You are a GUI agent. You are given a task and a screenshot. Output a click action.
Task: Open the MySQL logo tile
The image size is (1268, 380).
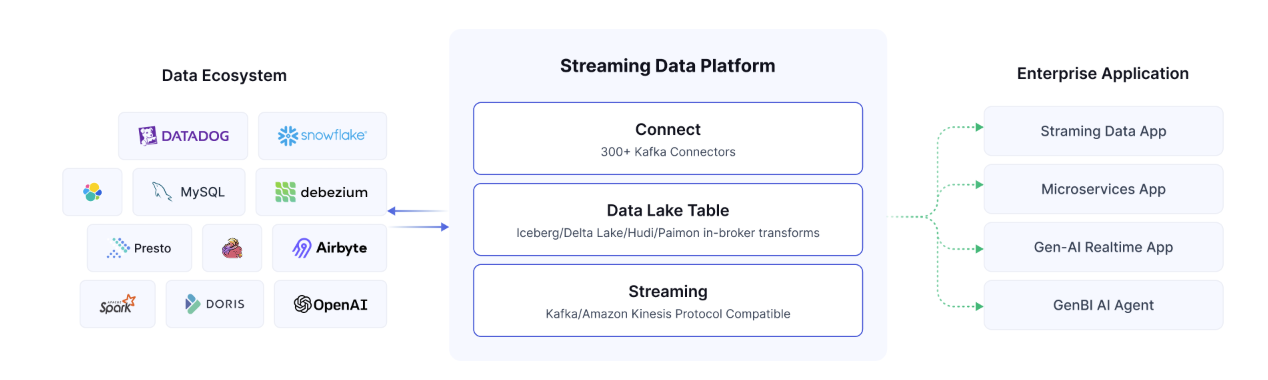point(189,192)
